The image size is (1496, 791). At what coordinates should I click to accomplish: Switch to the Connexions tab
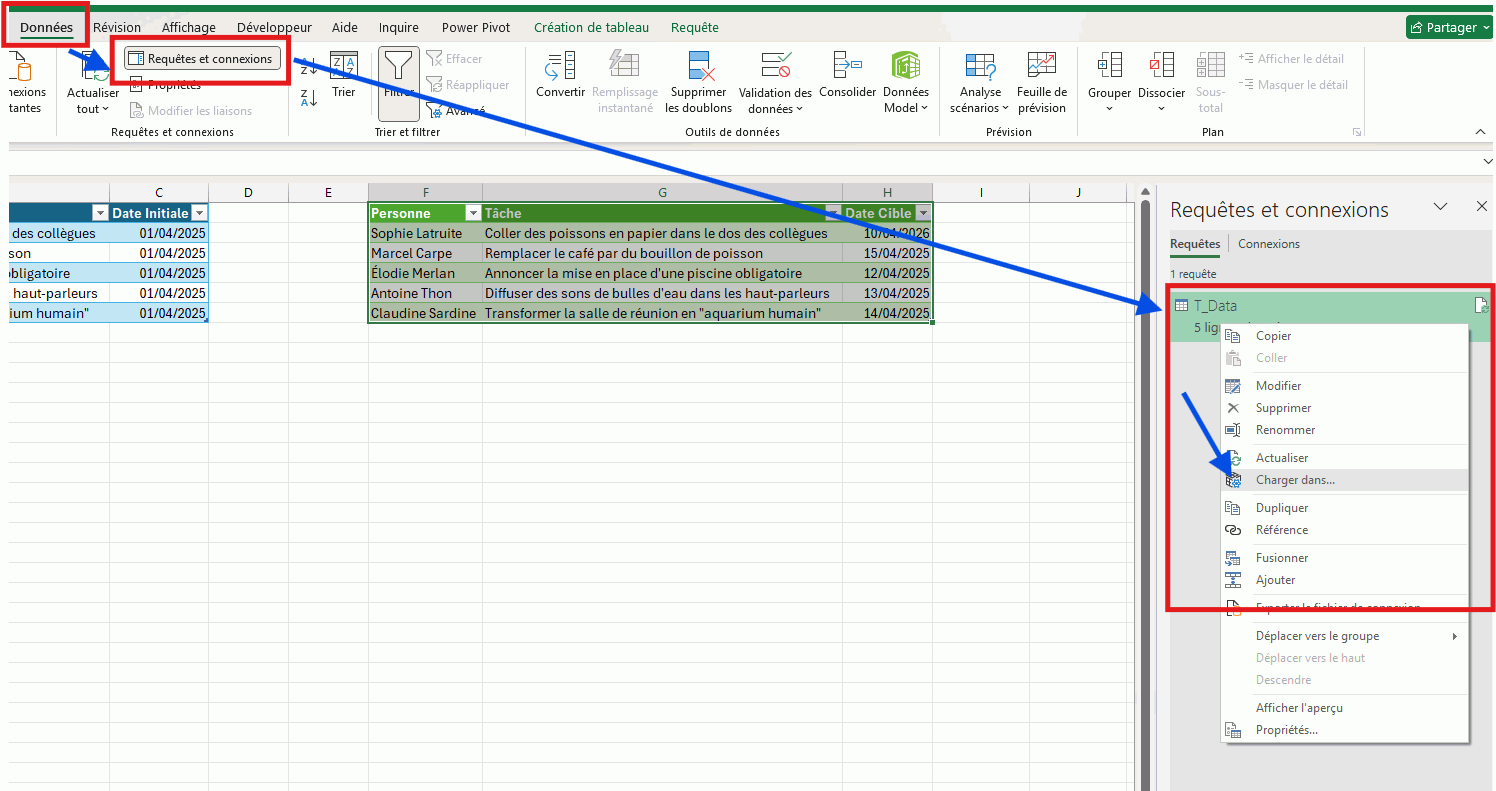point(1268,244)
